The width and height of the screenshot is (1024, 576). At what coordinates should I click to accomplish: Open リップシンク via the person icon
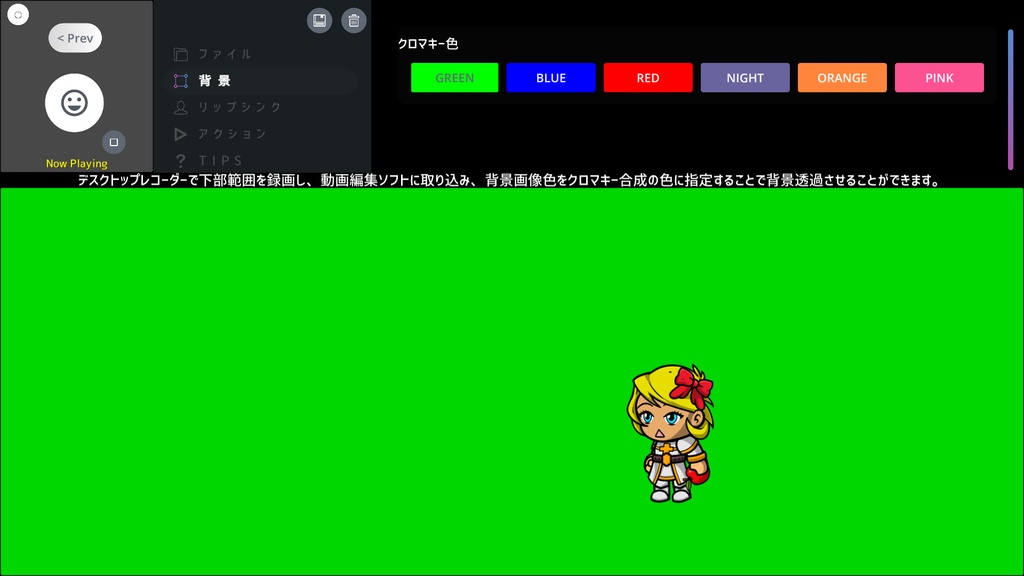(180, 107)
